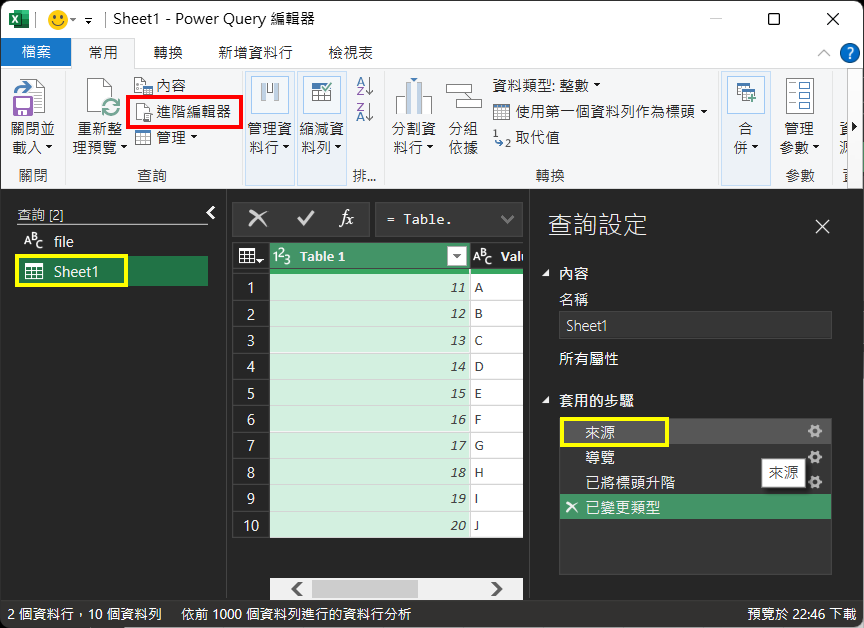Click the 所有屬性 link
This screenshot has width=864, height=628.
[588, 358]
